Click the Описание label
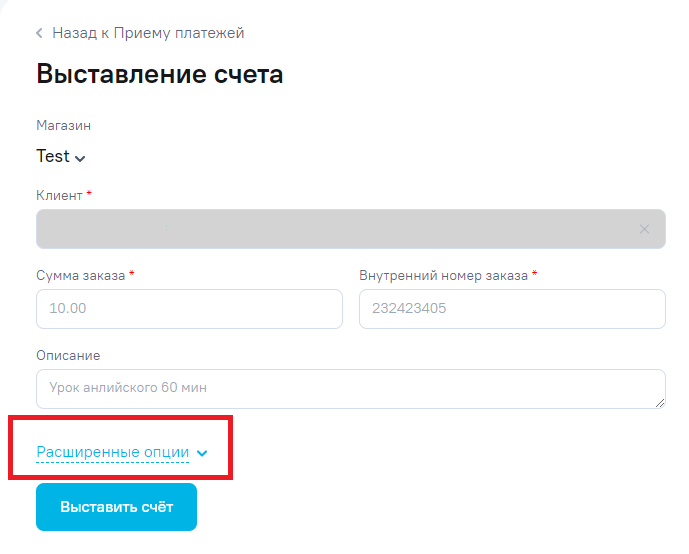The image size is (689, 554). point(68,355)
